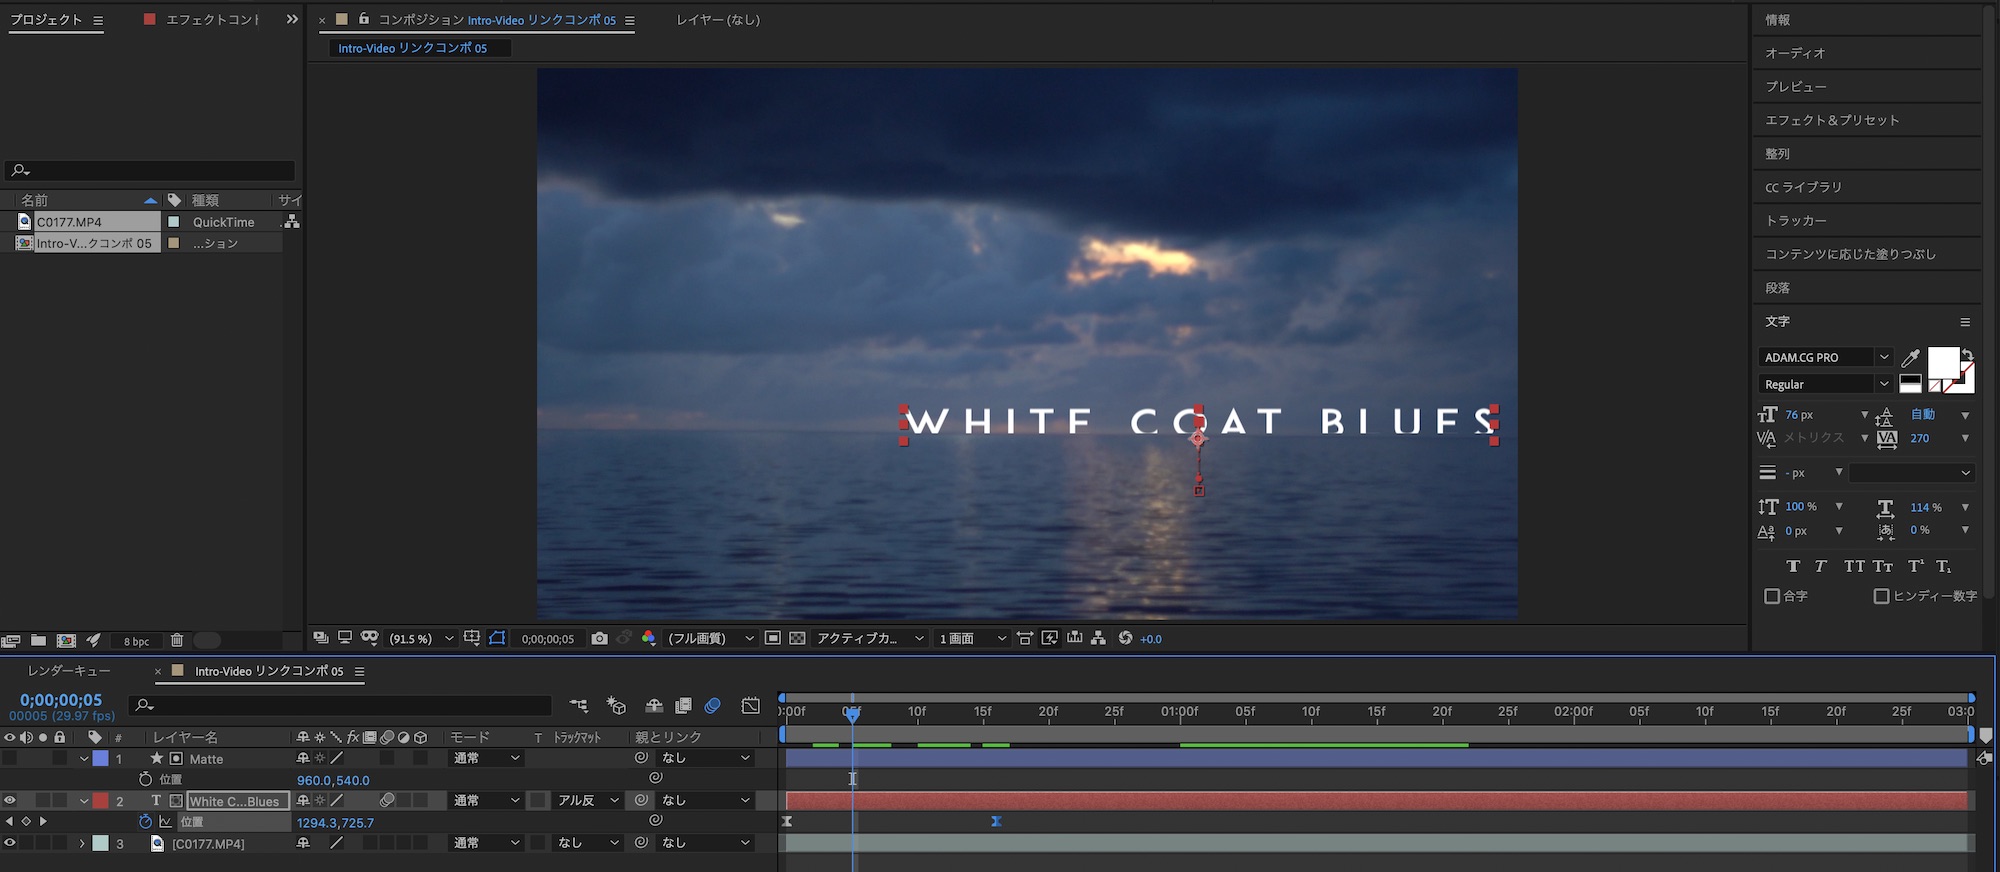Take a snapshot with the camera icon

tap(599, 639)
